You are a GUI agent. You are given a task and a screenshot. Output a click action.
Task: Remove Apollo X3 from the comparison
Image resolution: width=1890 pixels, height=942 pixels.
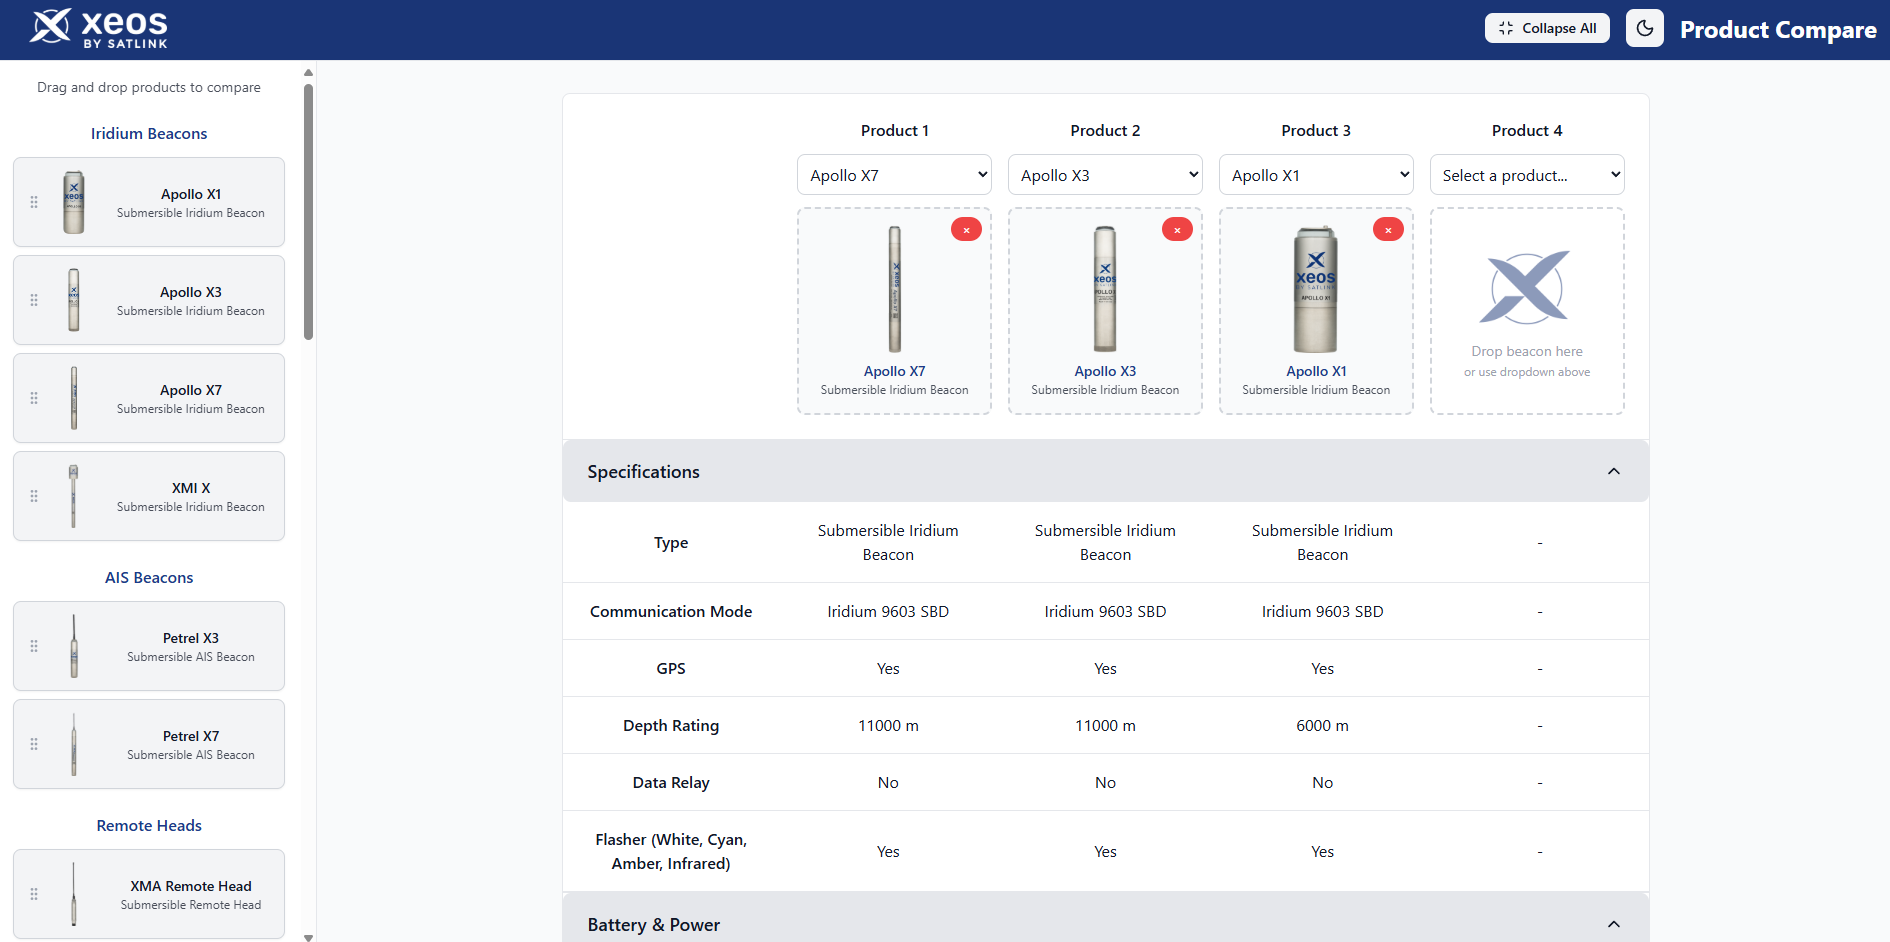(x=1177, y=229)
